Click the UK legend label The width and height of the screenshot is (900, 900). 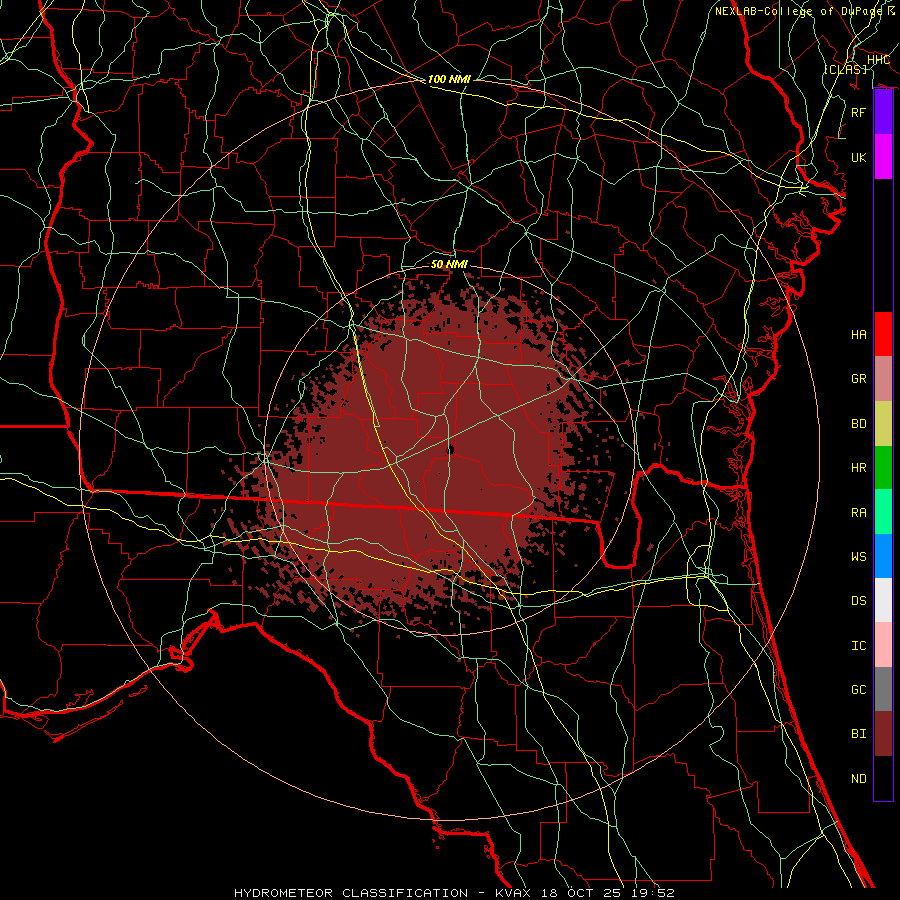tap(858, 157)
